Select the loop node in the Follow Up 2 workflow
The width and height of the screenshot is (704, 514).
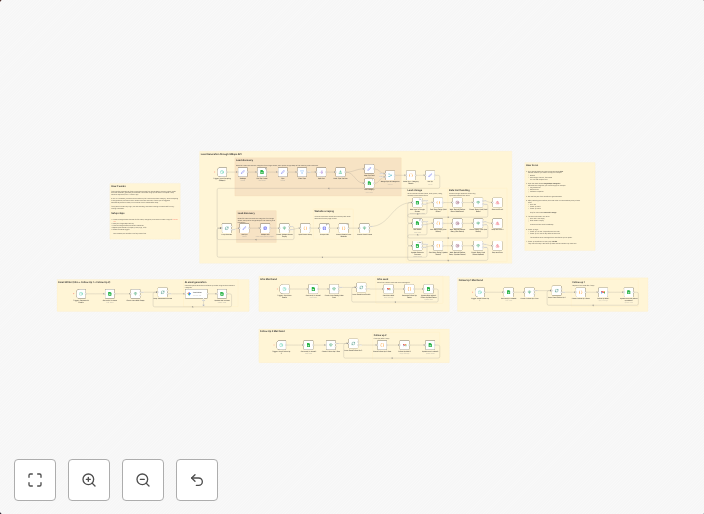[x=353, y=343]
